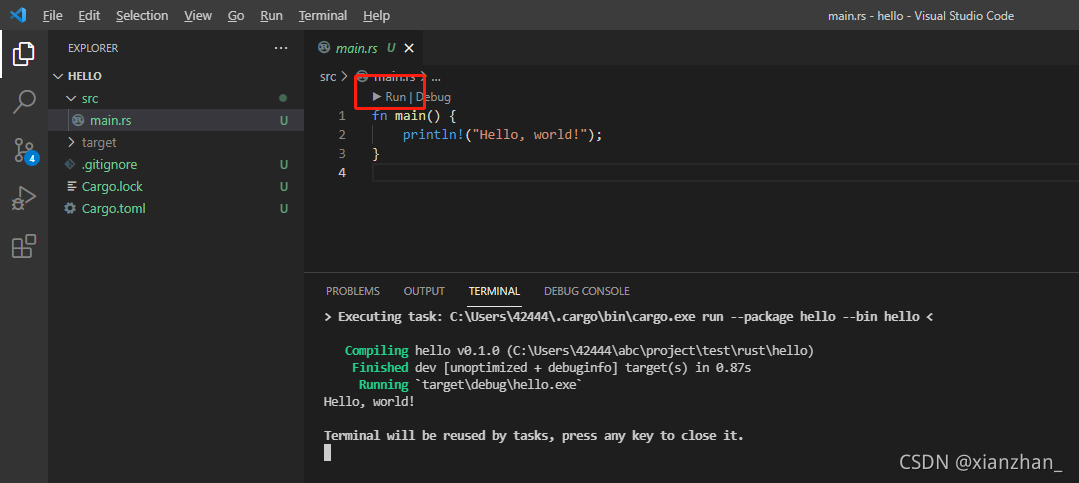Click line number 3 in the gutter
Viewport: 1079px width, 483px height.
coord(342,153)
